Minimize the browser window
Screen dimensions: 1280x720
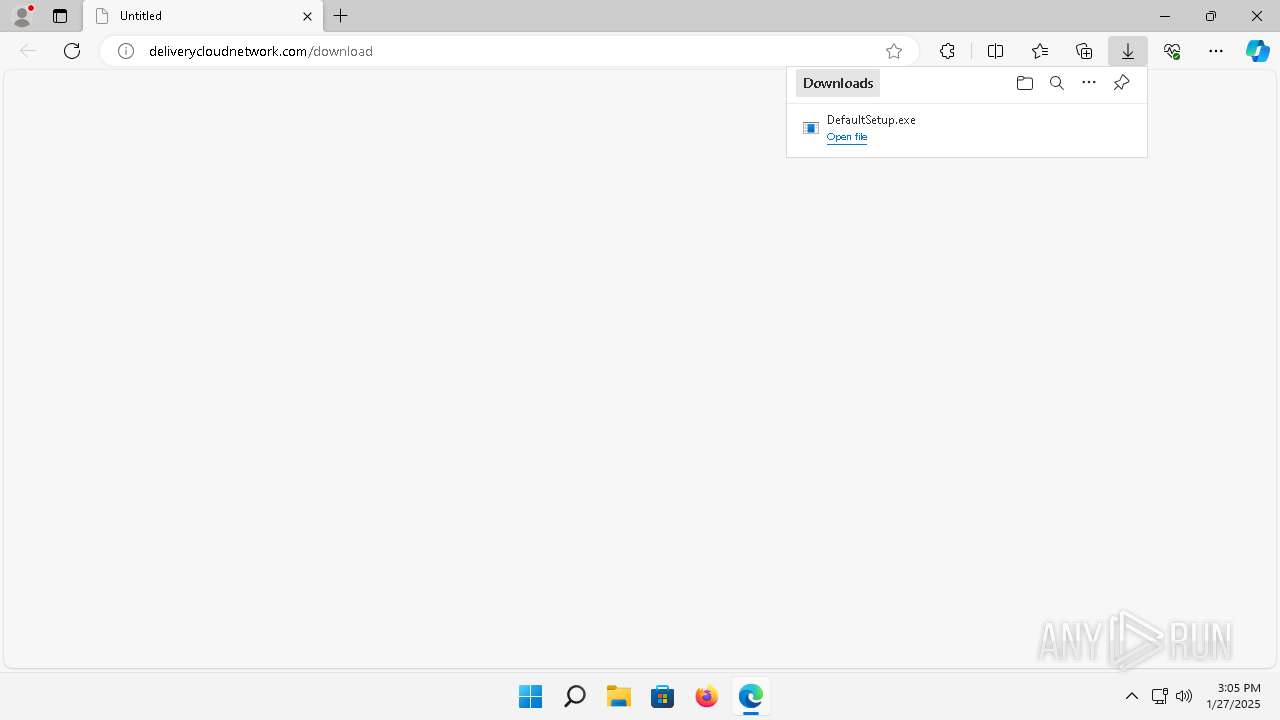coord(1165,16)
